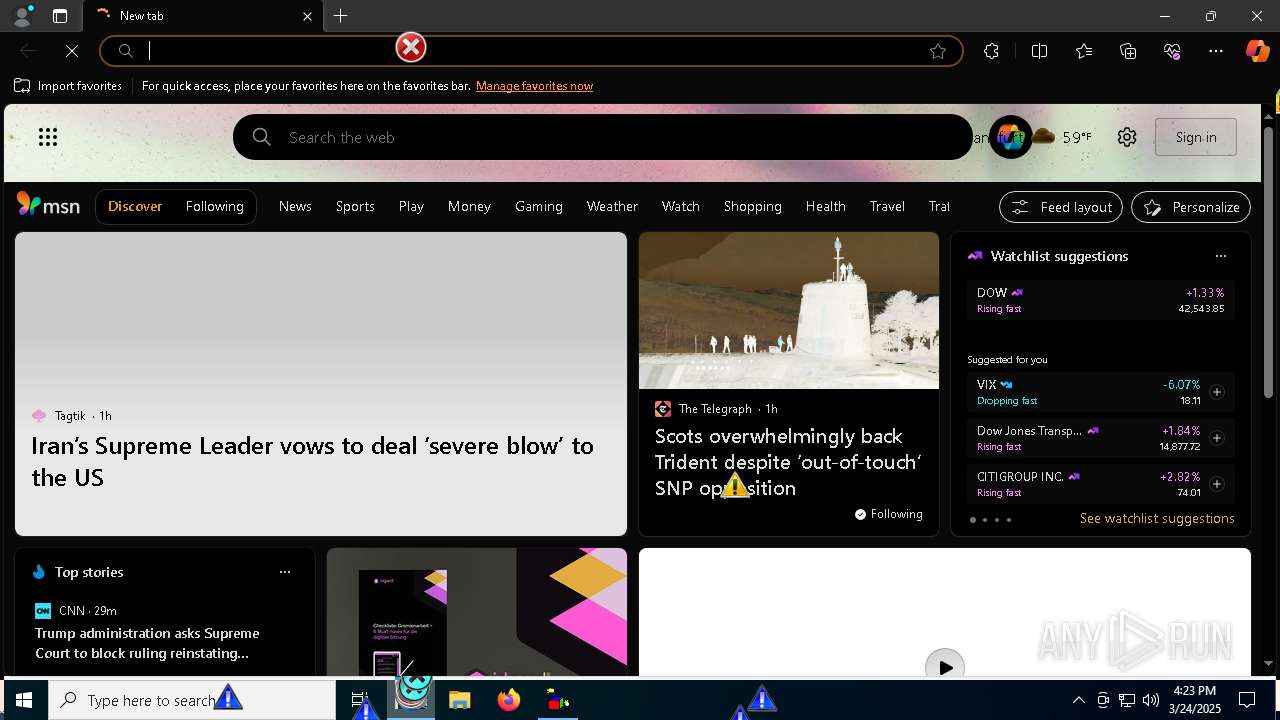Open the Windows Start menu
This screenshot has height=720, width=1280.
pos(24,700)
